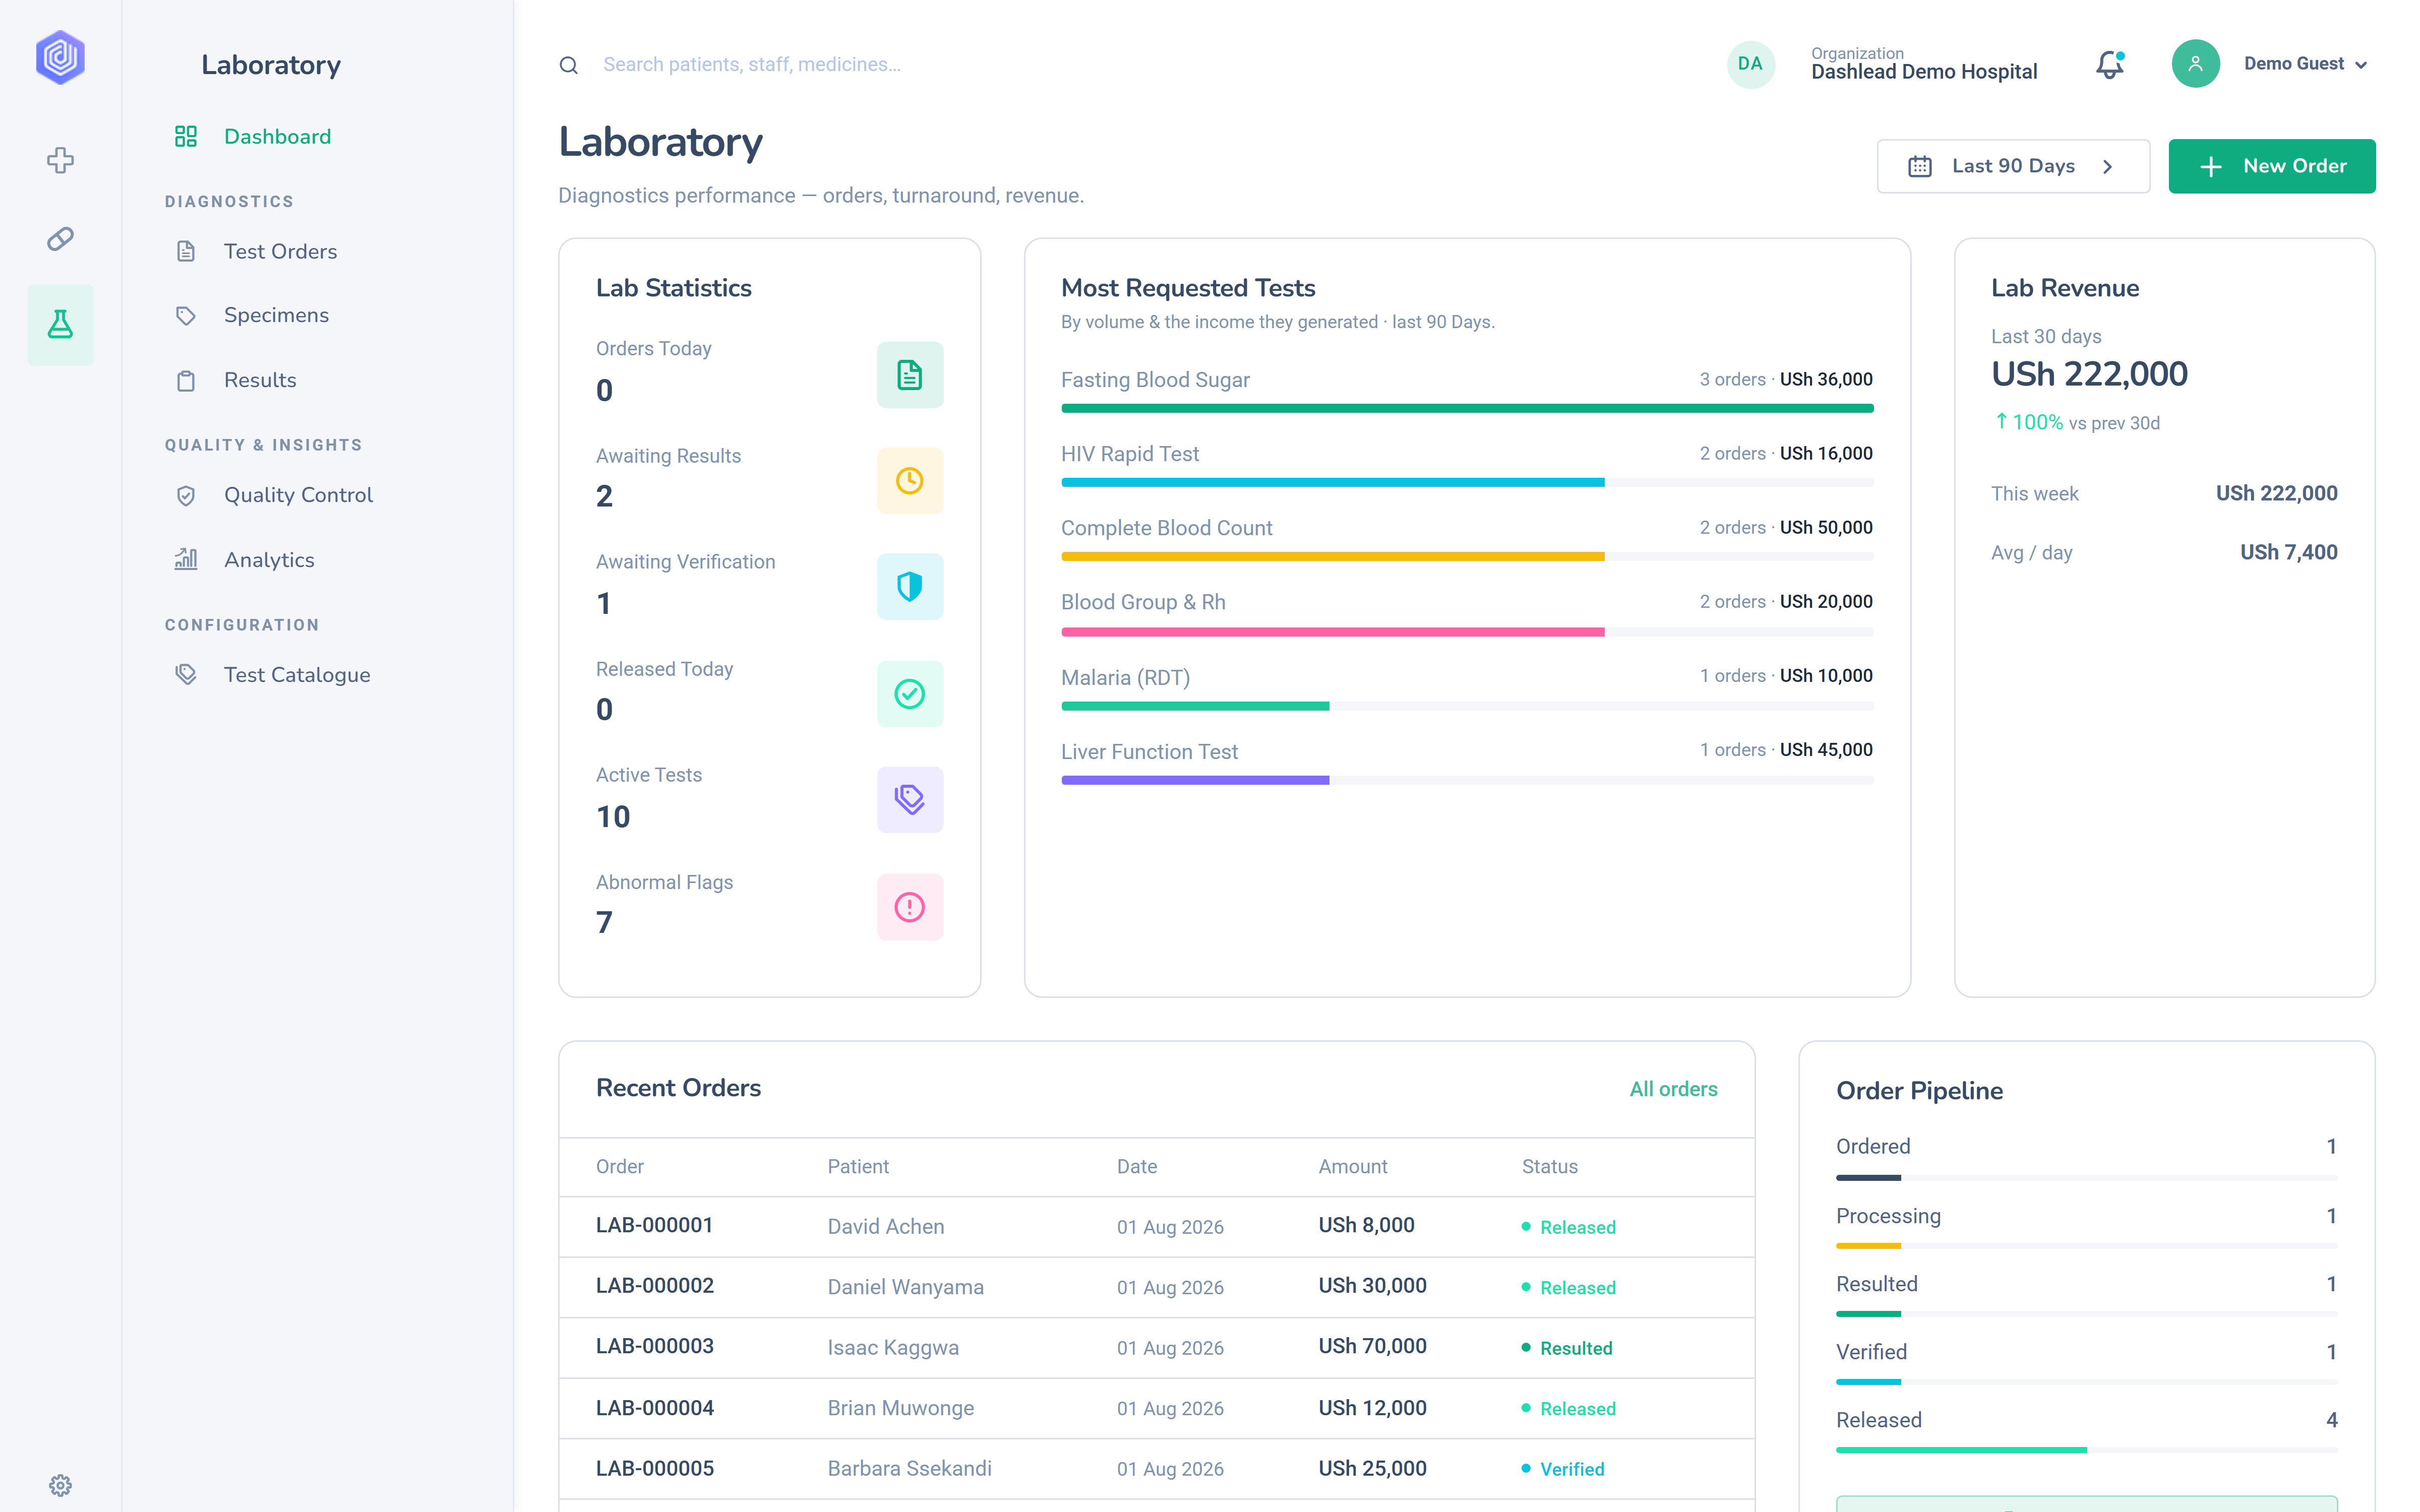Open Test Catalogue menu item
Screen dimensions: 2420x1512
click(273, 675)
